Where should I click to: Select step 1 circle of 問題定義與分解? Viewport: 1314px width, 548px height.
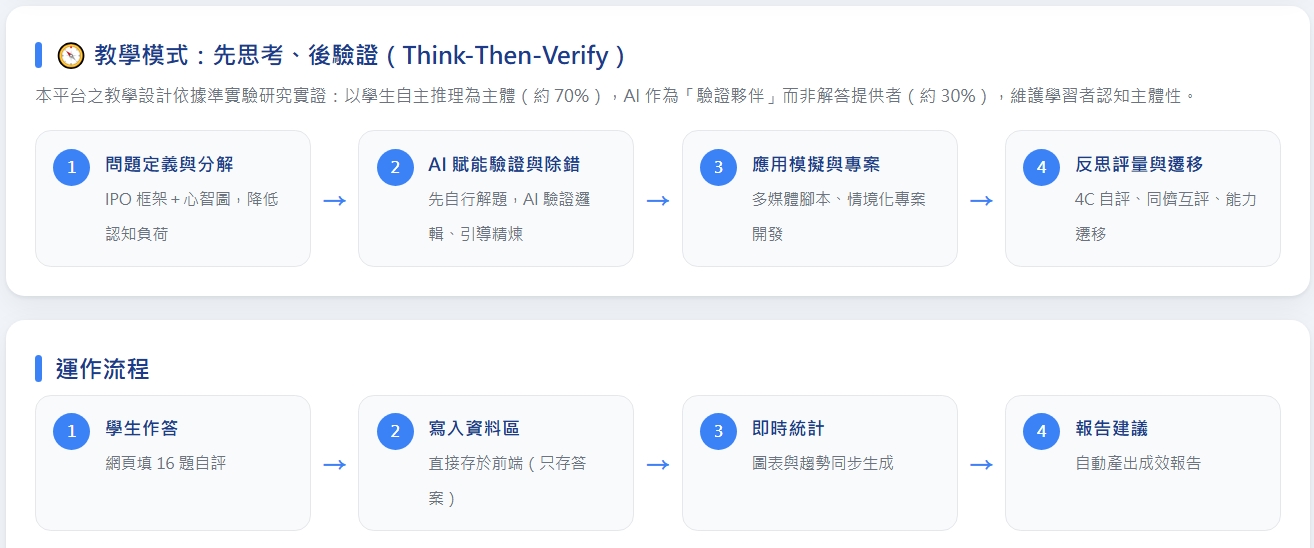click(72, 167)
